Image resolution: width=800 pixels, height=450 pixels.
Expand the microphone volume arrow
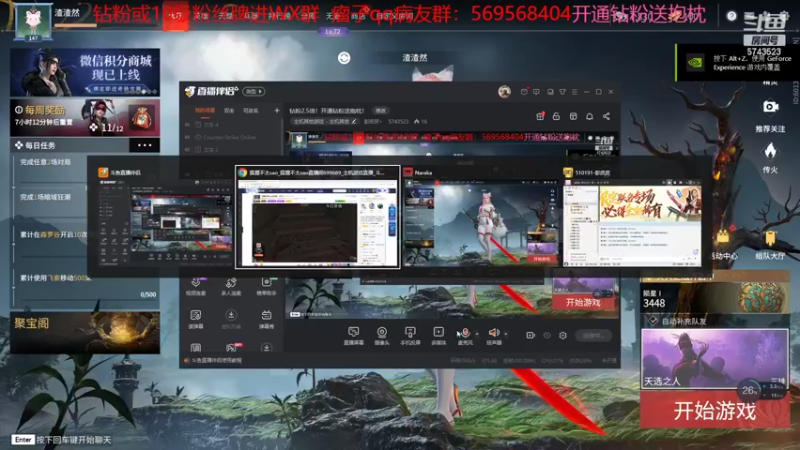(478, 334)
